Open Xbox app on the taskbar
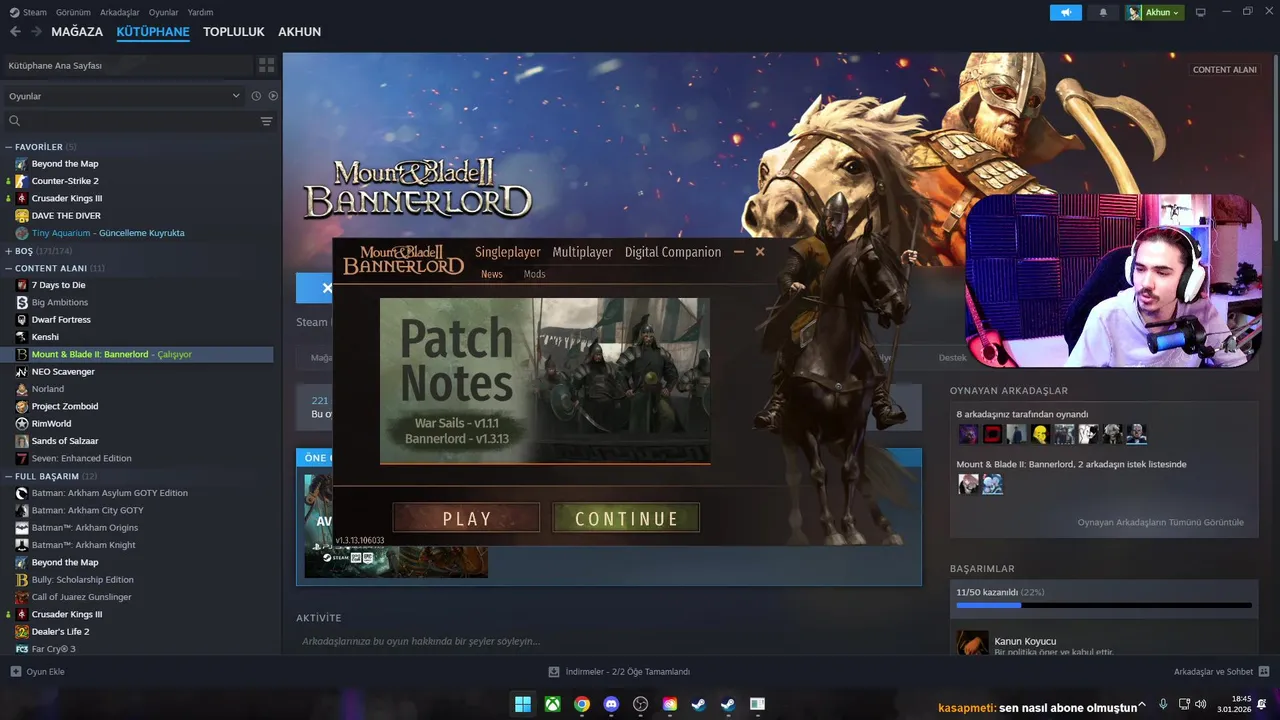1280x720 pixels. 552,704
